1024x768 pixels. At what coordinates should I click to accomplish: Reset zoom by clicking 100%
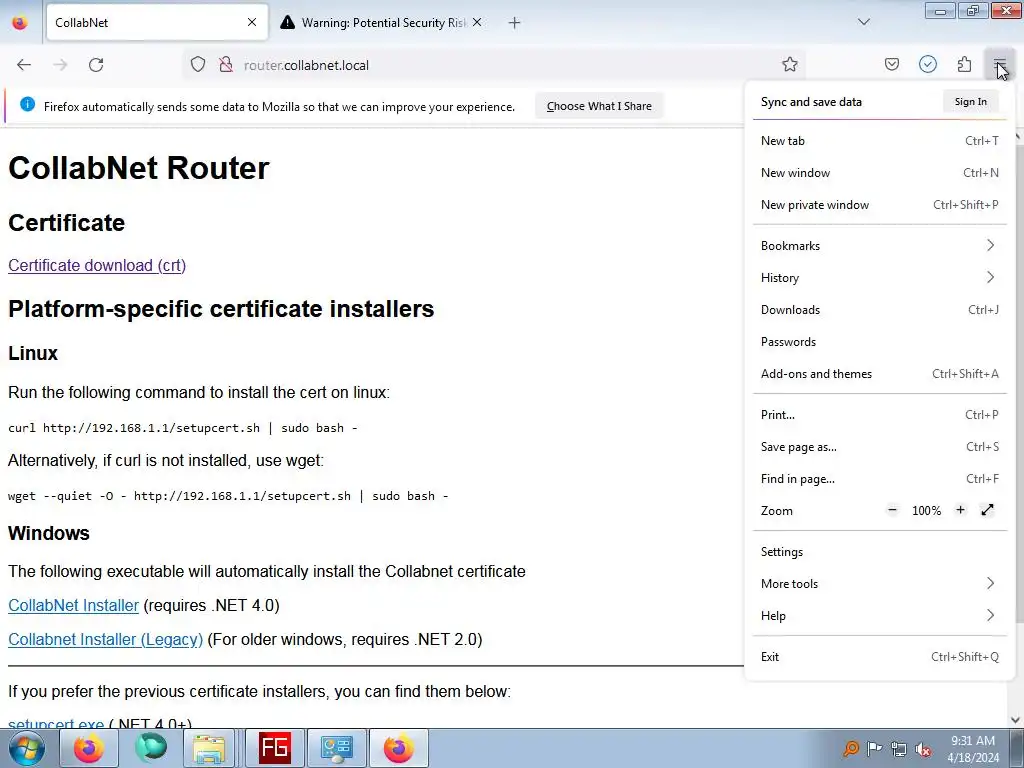click(926, 511)
